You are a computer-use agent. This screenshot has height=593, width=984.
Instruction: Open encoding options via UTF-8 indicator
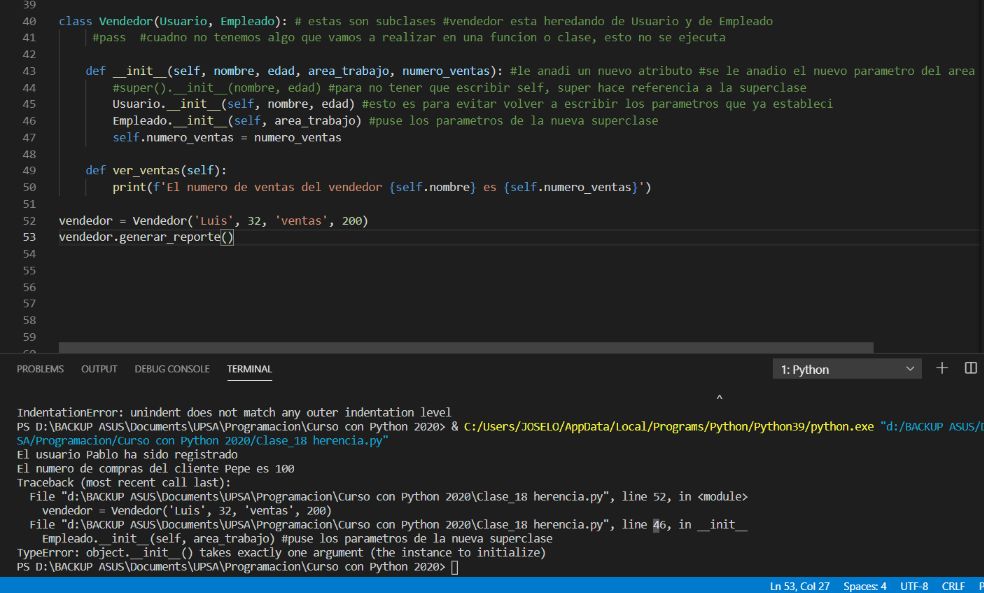pos(916,586)
